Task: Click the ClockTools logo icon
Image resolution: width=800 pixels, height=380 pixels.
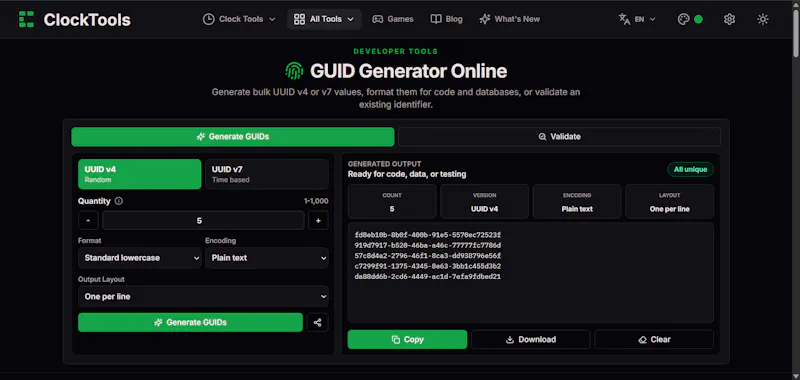Action: [27, 19]
